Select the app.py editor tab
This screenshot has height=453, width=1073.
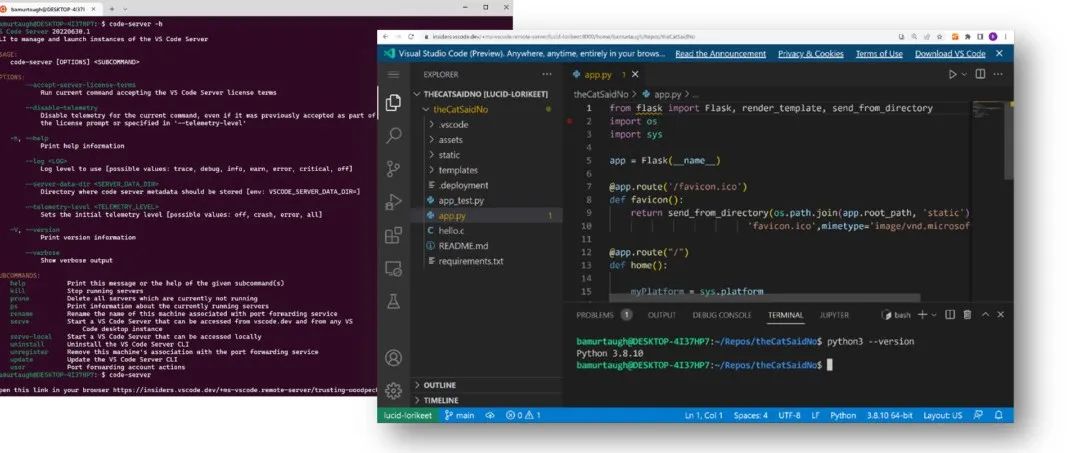[599, 74]
